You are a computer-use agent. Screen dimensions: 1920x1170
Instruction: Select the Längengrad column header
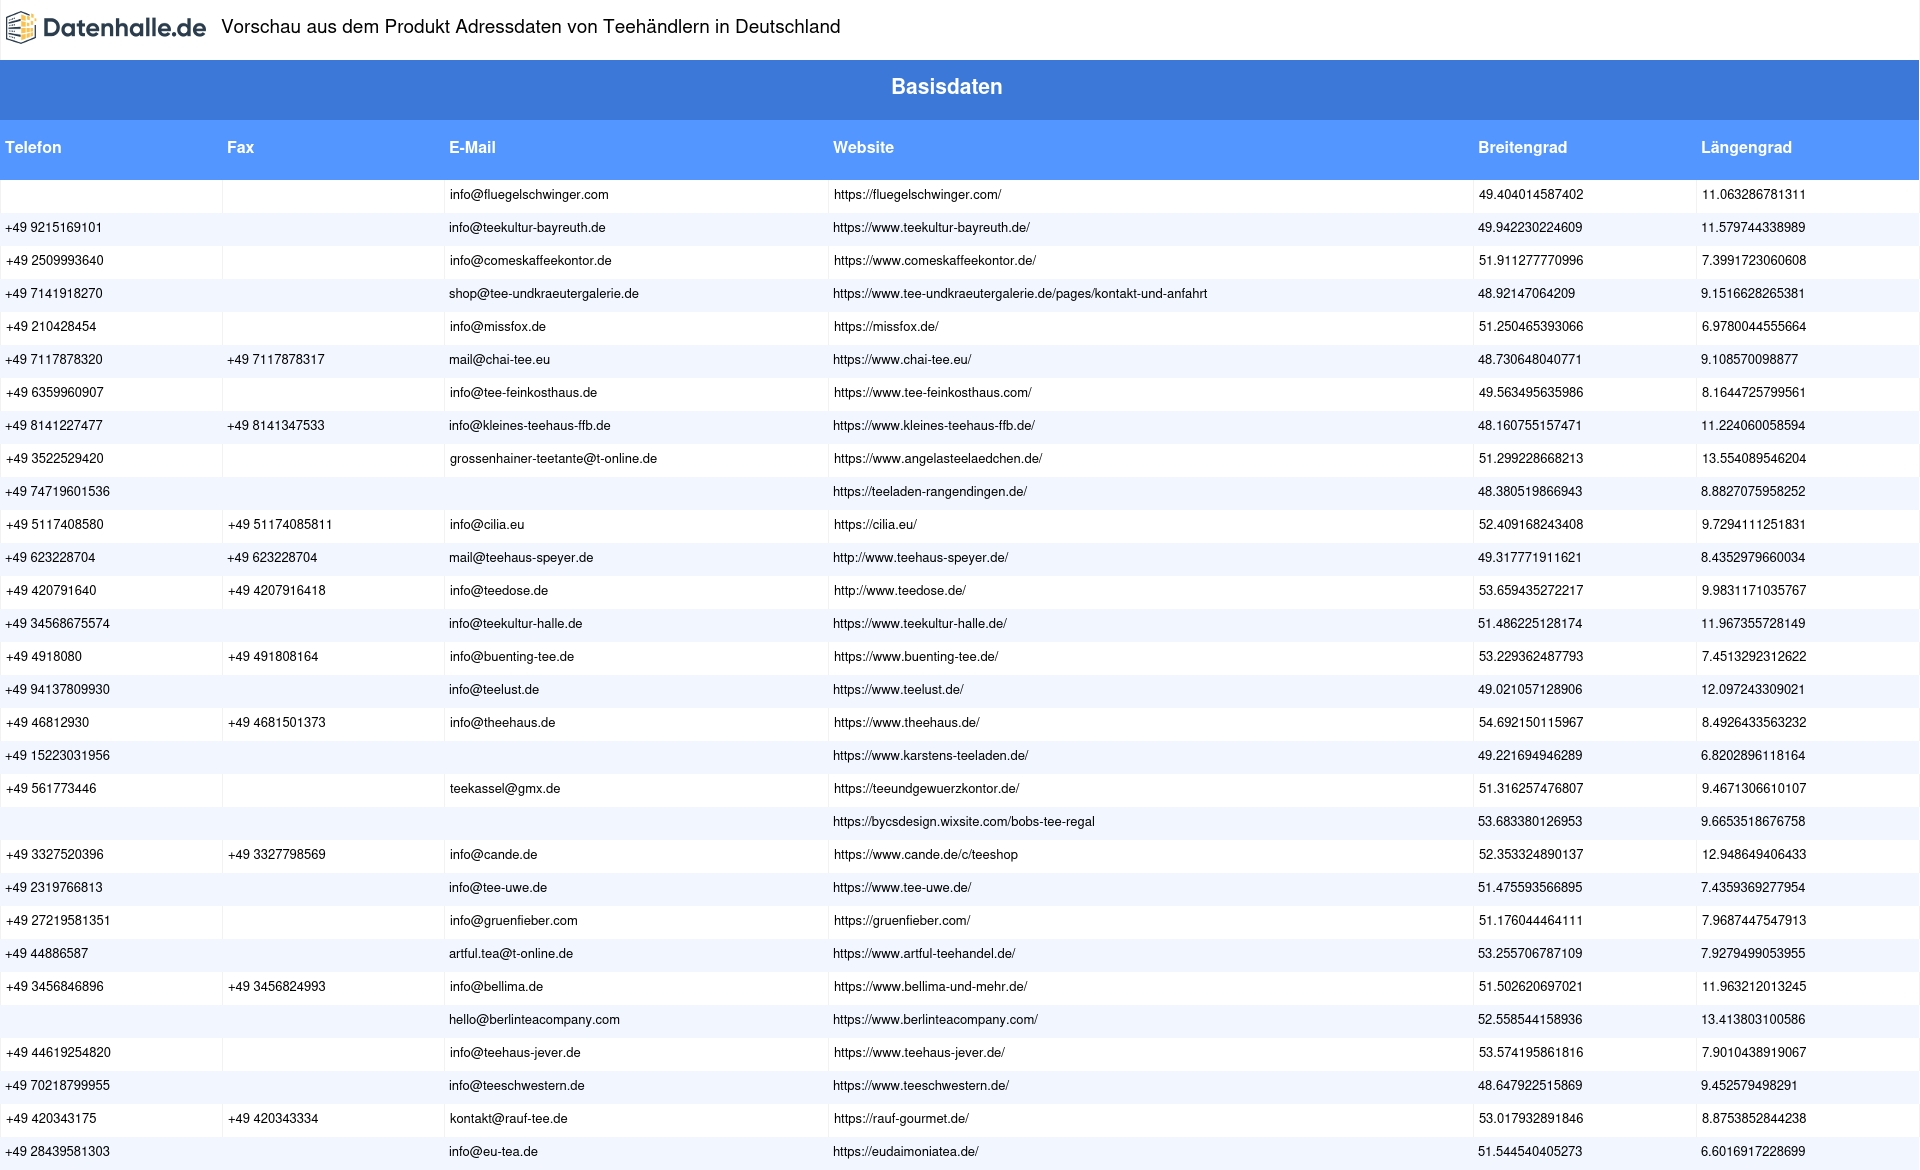[x=1746, y=147]
